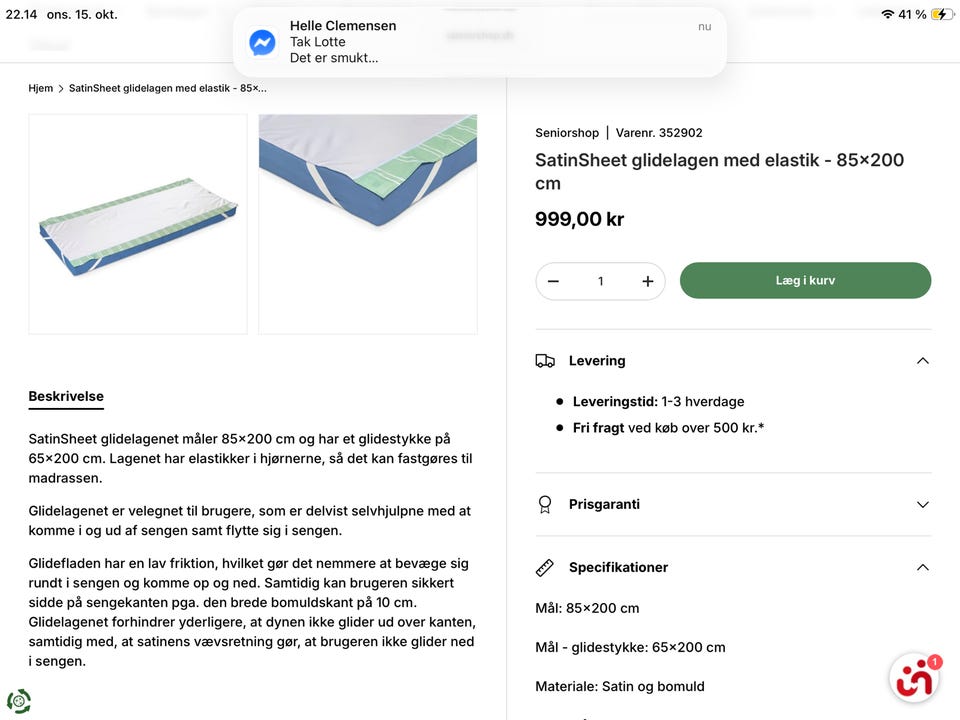
Task: Select the Beskrivelse tab
Action: click(x=66, y=396)
